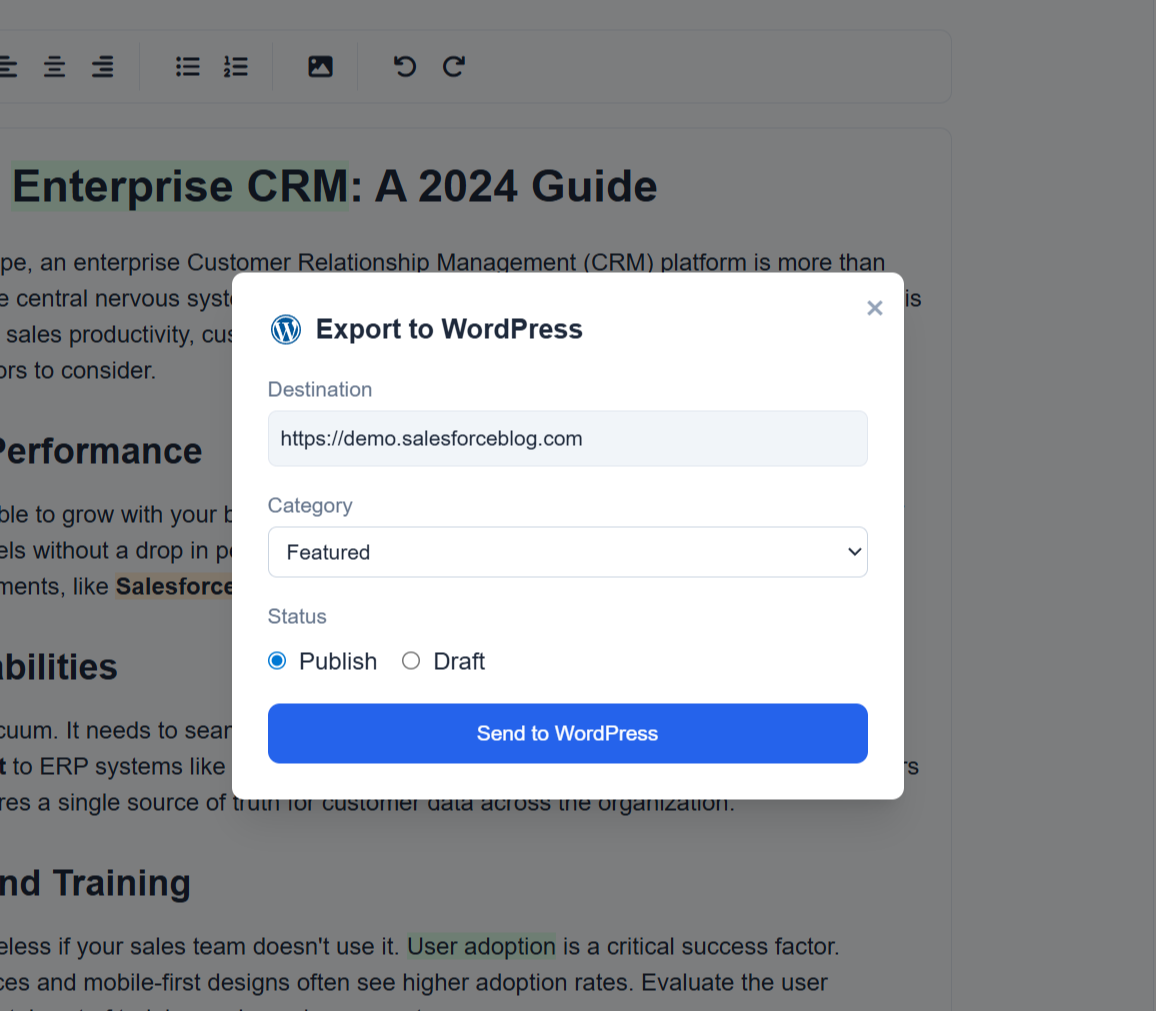Click the nd Training section heading
This screenshot has height=1011, width=1156.
click(x=95, y=883)
